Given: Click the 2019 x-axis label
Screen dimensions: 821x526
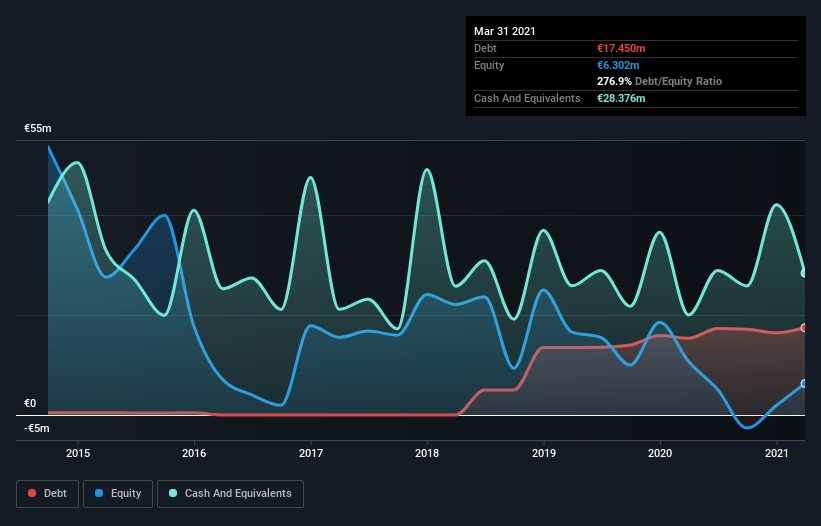Looking at the screenshot, I should pos(544,453).
